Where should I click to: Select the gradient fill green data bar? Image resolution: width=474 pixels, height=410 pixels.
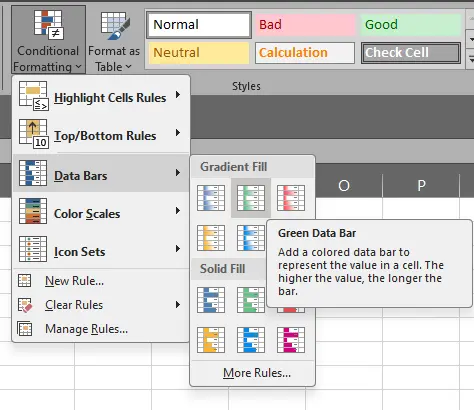[x=251, y=198]
